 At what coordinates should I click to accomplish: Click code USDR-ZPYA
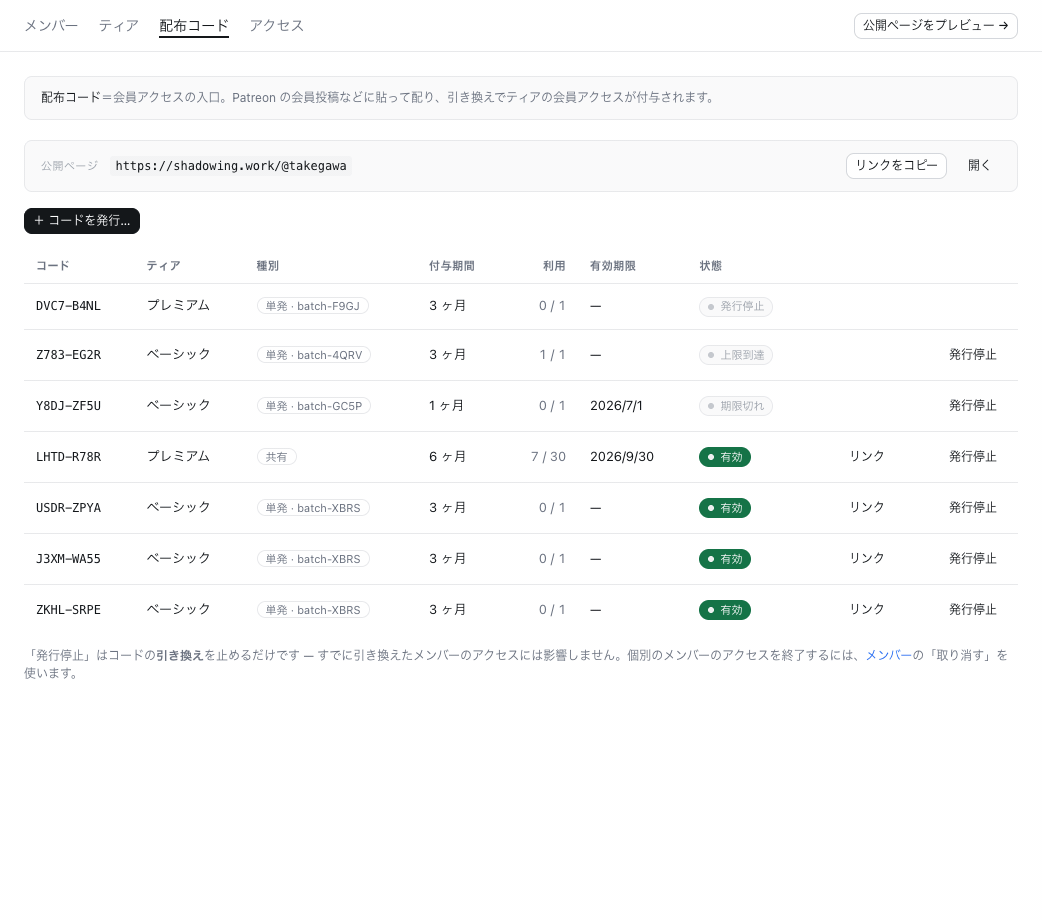[68, 508]
